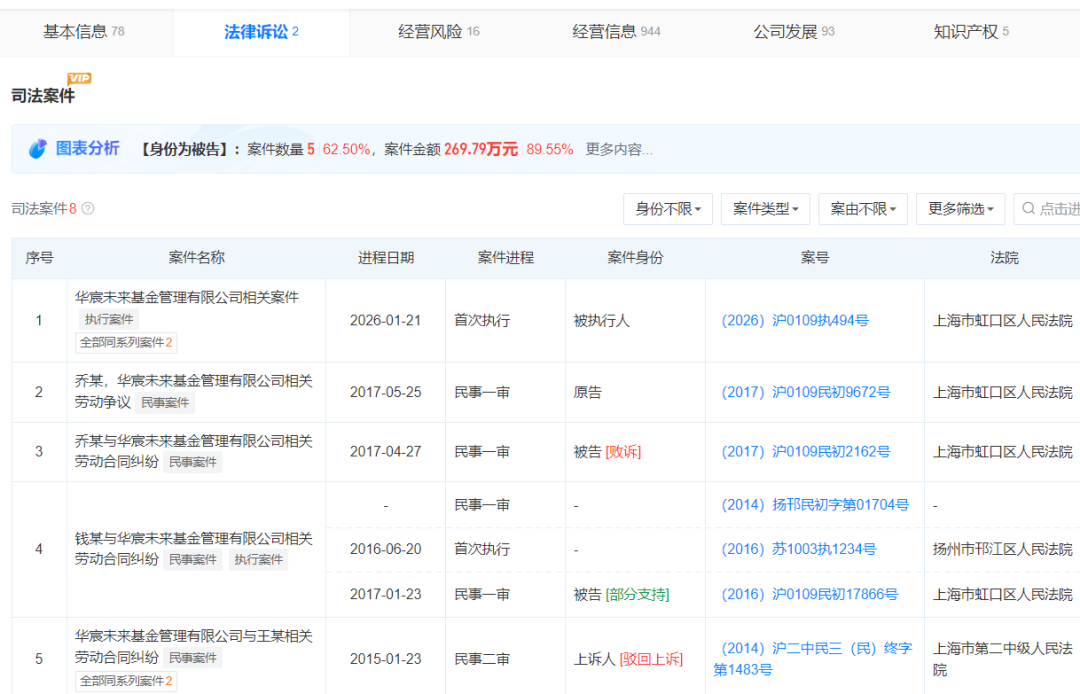Open the 案由不限 dropdown filter
The height and width of the screenshot is (694, 1080).
862,209
